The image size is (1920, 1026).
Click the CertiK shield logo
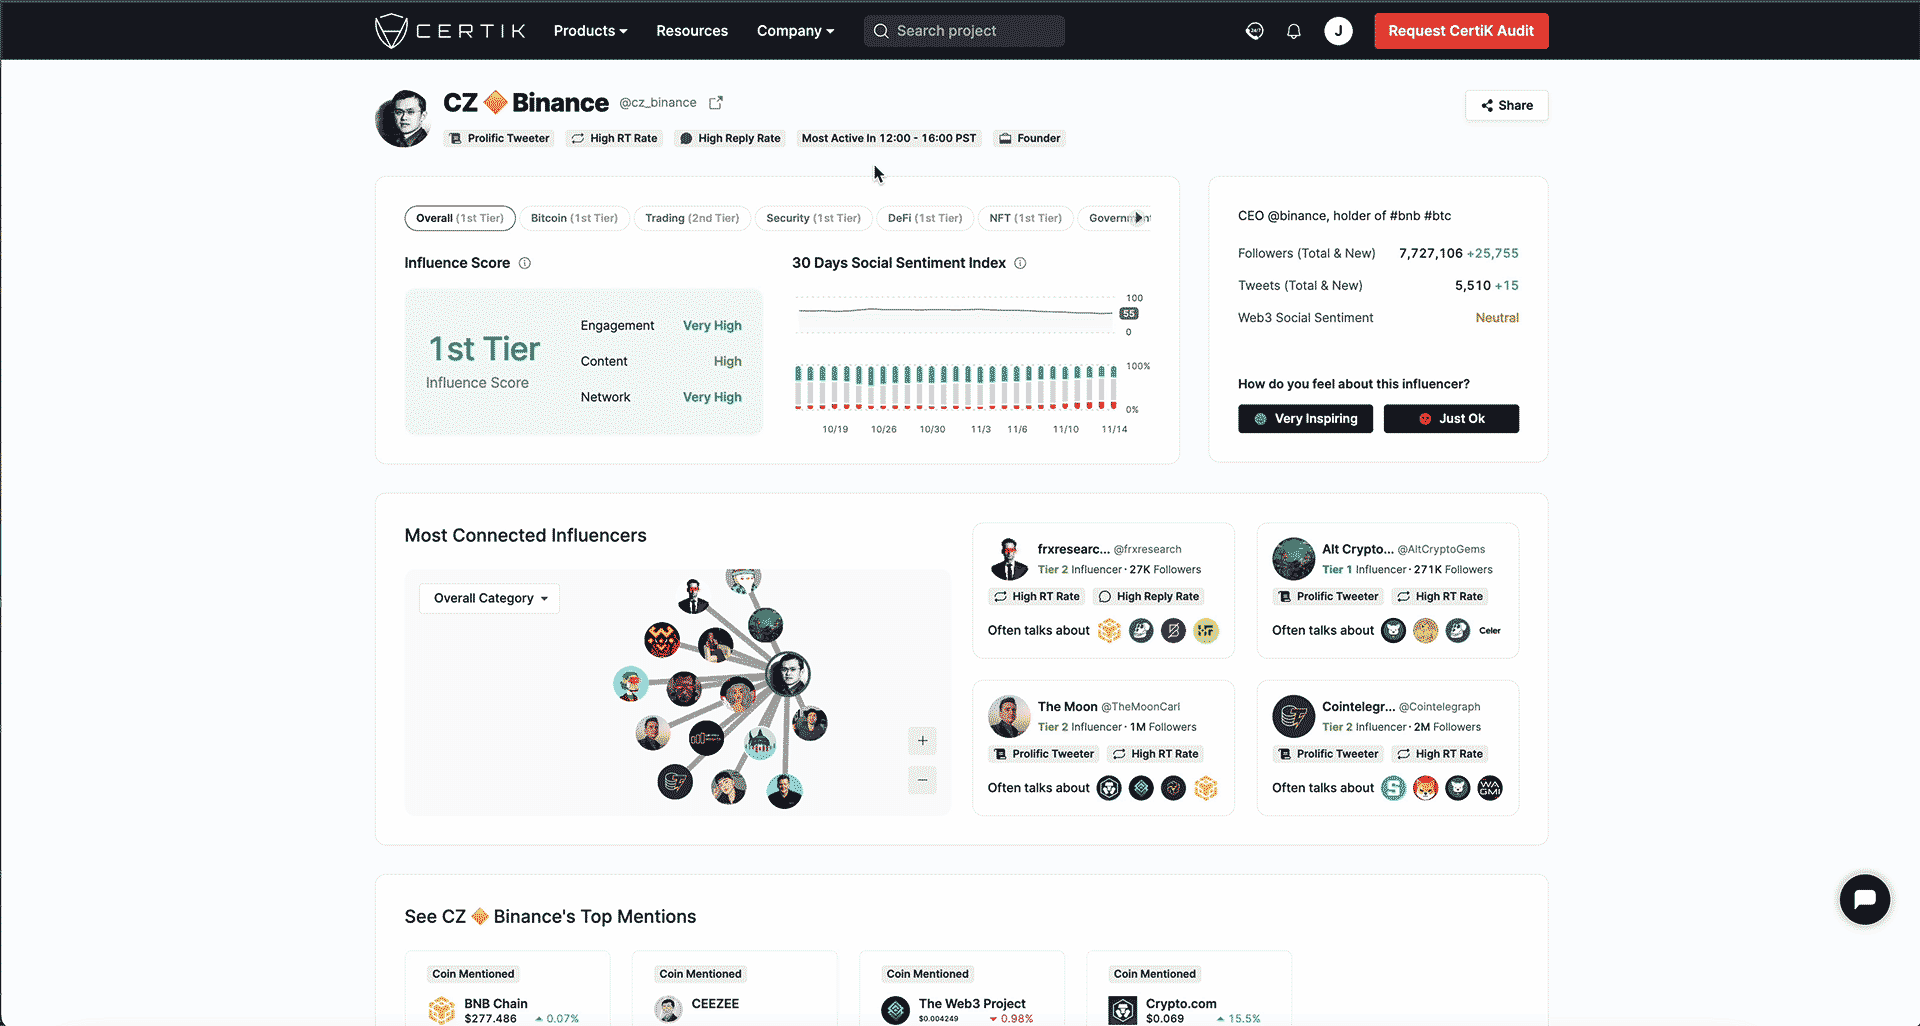pos(391,31)
